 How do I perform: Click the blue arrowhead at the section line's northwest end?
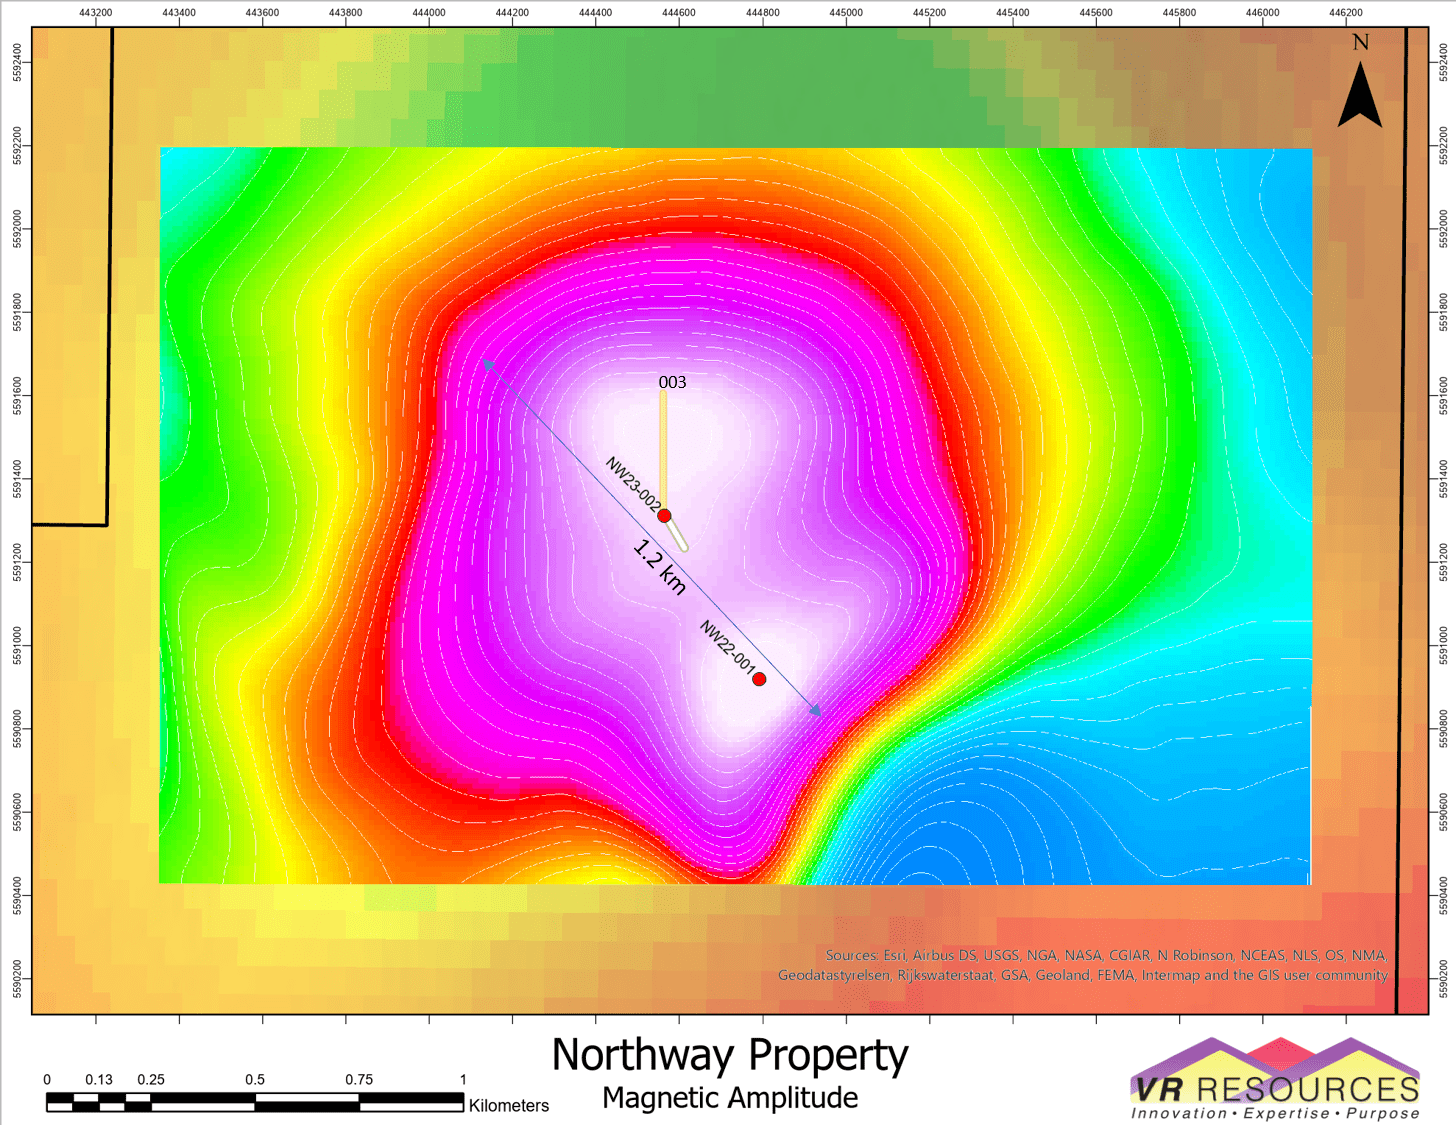(x=487, y=363)
